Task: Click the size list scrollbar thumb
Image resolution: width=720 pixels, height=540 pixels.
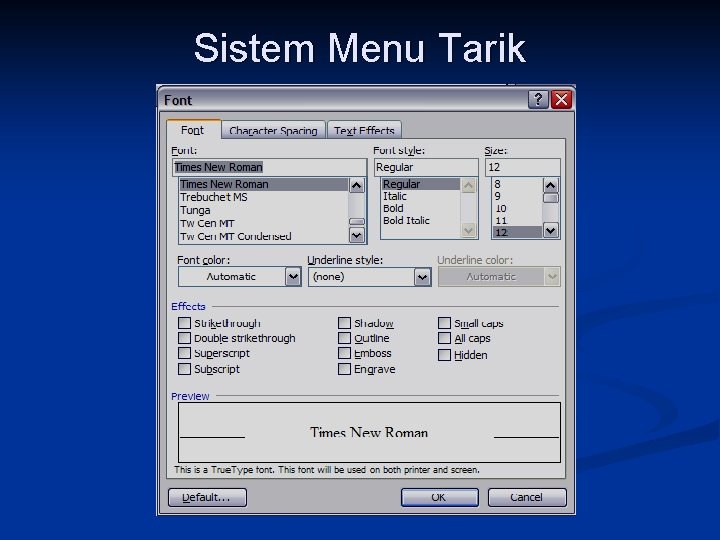Action: (551, 198)
